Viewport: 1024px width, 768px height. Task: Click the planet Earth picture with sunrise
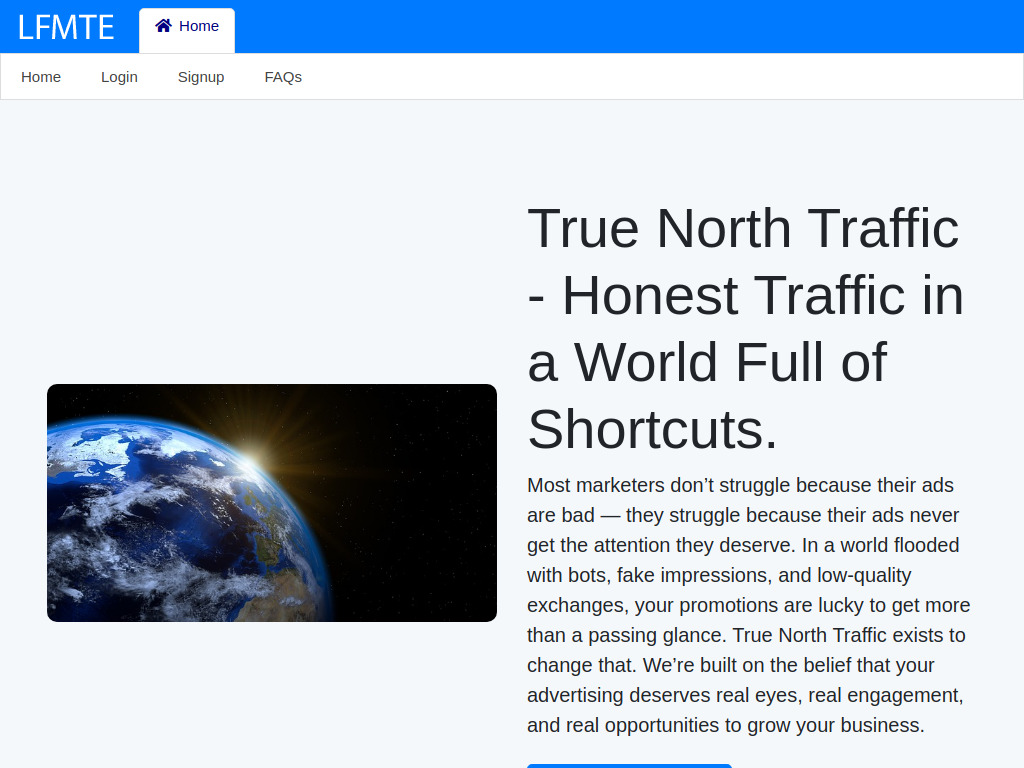click(271, 503)
